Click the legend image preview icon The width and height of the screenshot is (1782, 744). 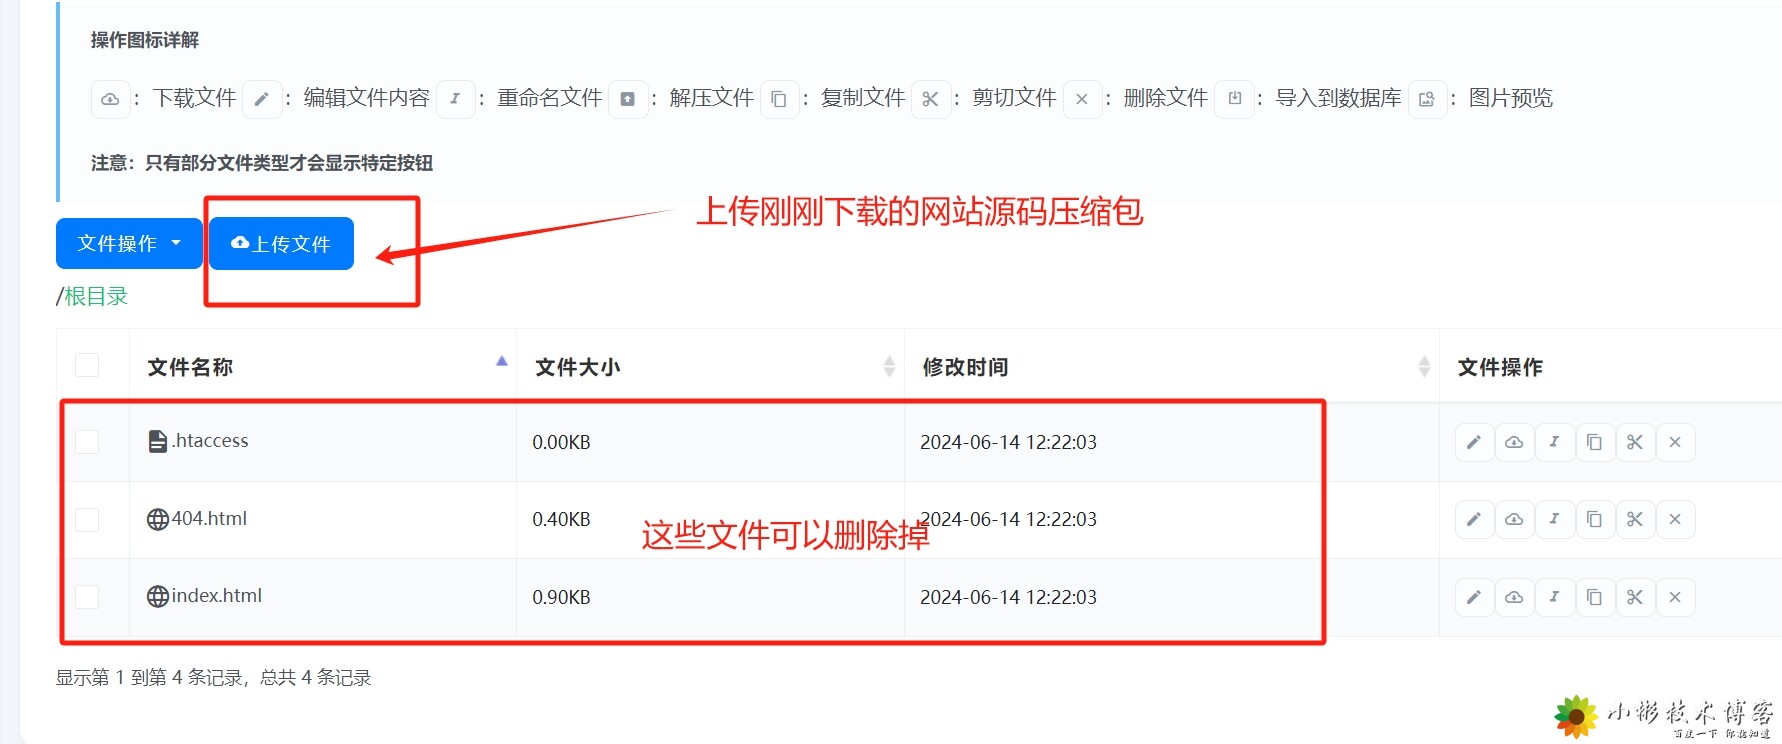click(x=1427, y=99)
